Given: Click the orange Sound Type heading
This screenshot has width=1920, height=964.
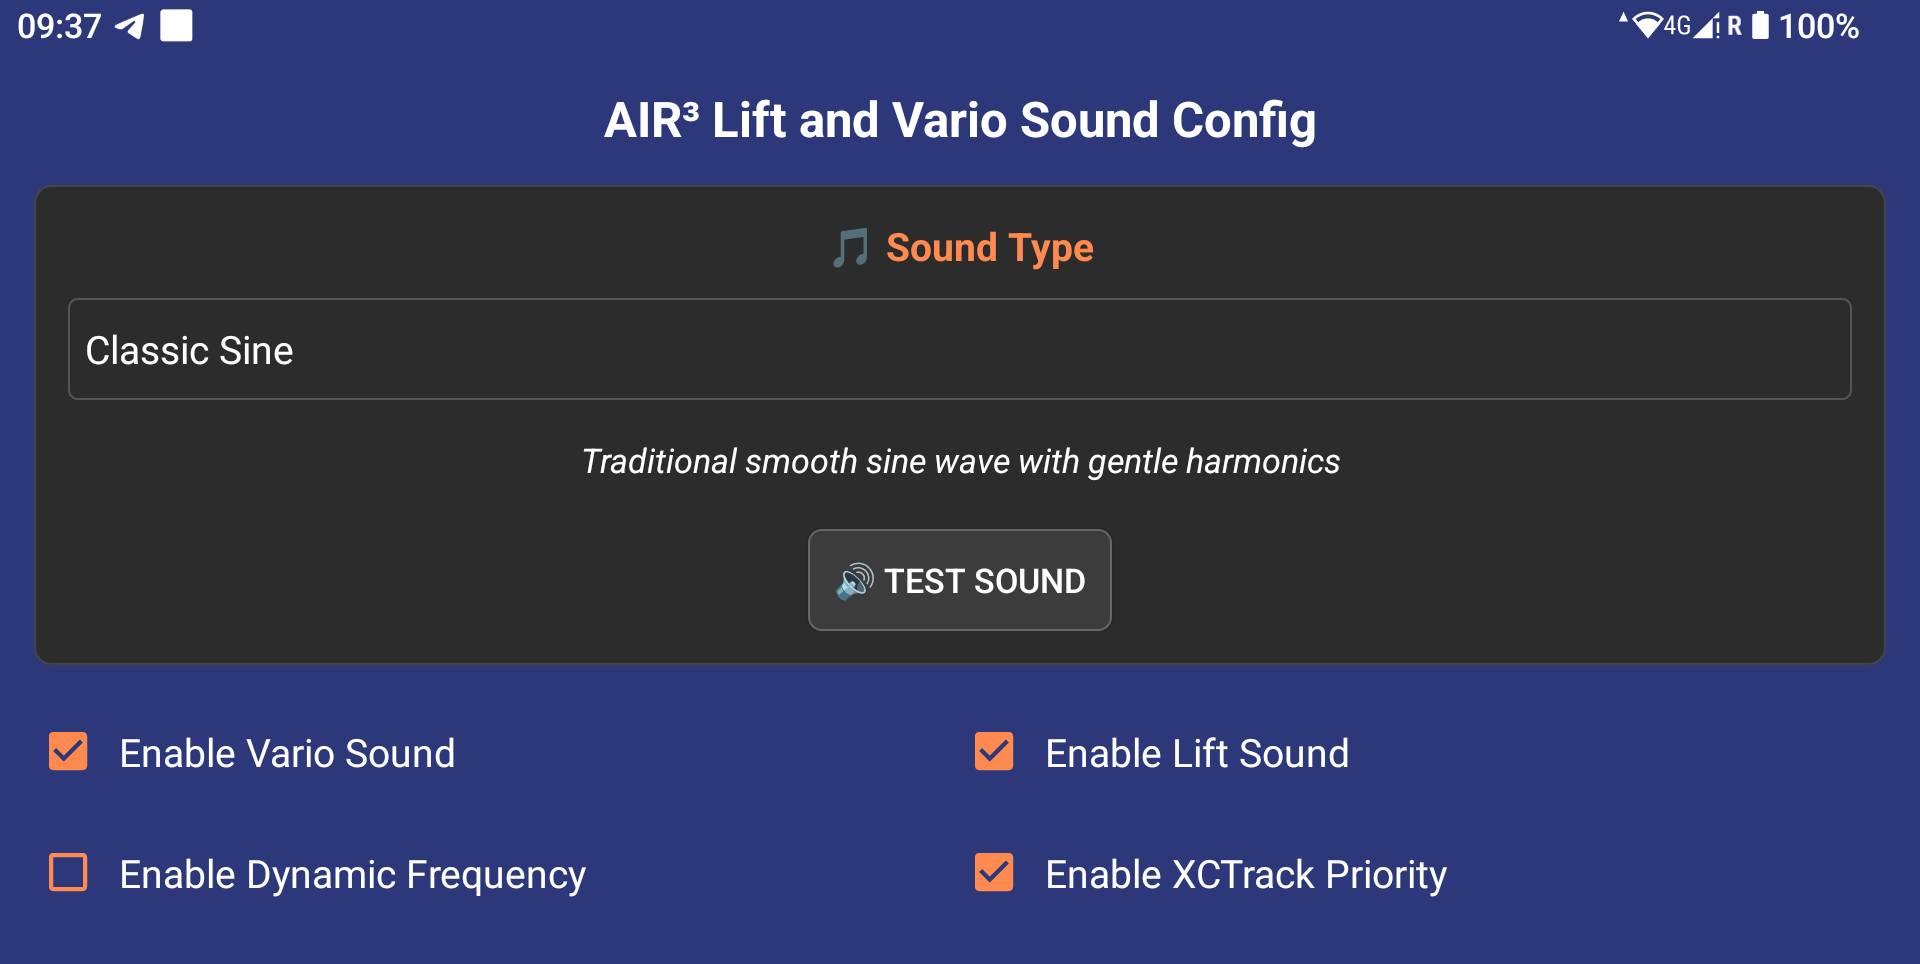Looking at the screenshot, I should coord(989,248).
